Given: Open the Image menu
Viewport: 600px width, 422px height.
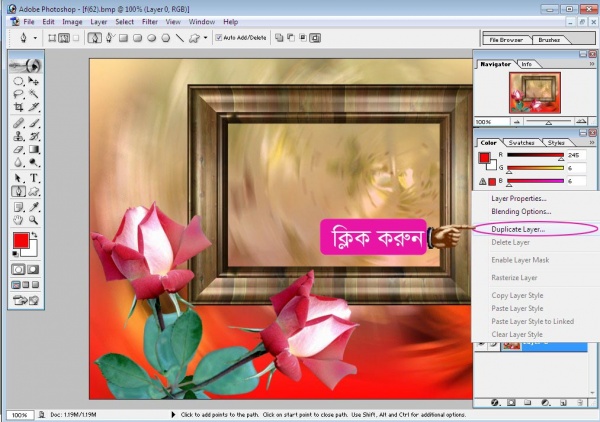Looking at the screenshot, I should coord(72,22).
